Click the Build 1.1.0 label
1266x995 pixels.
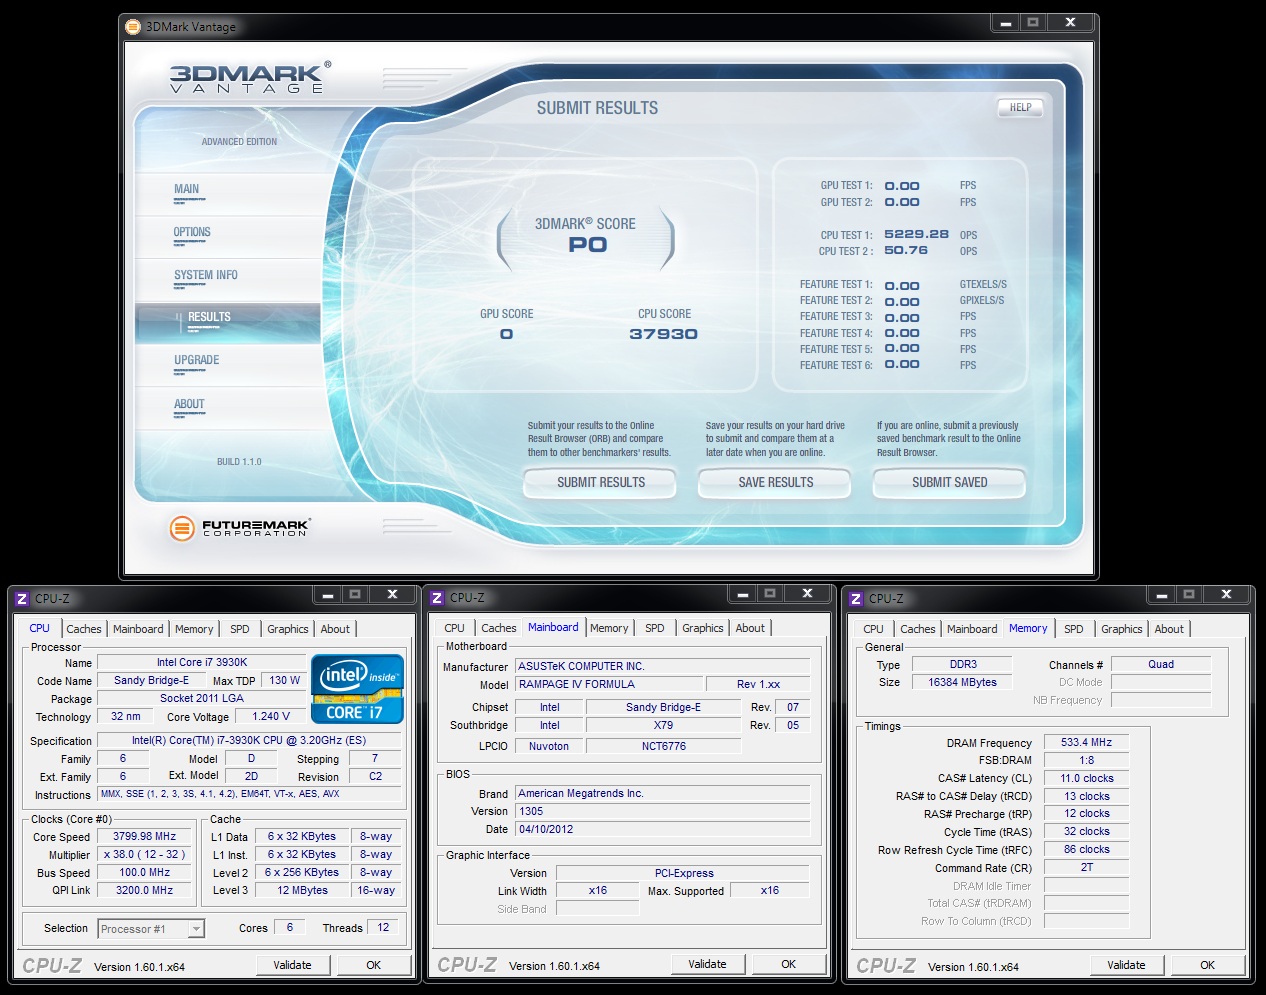point(239,462)
